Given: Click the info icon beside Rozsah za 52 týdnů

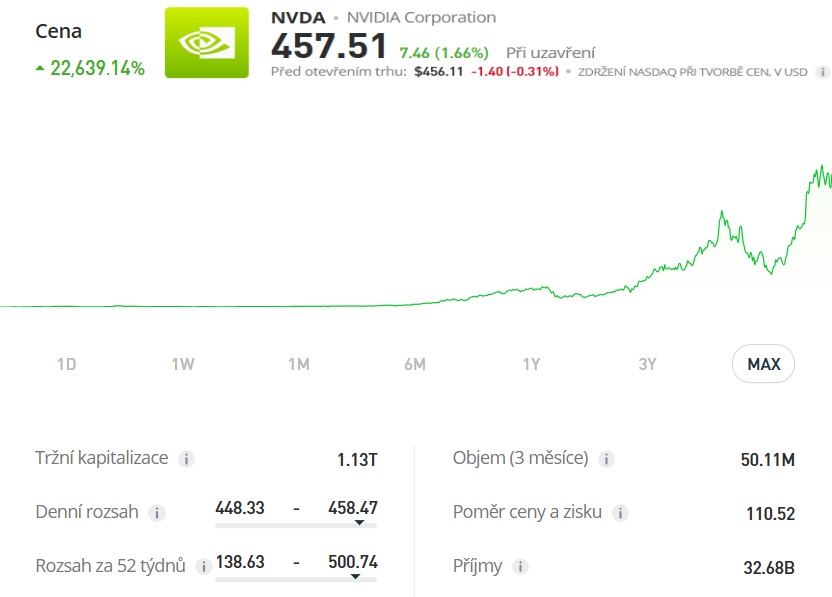Looking at the screenshot, I should (x=204, y=565).
